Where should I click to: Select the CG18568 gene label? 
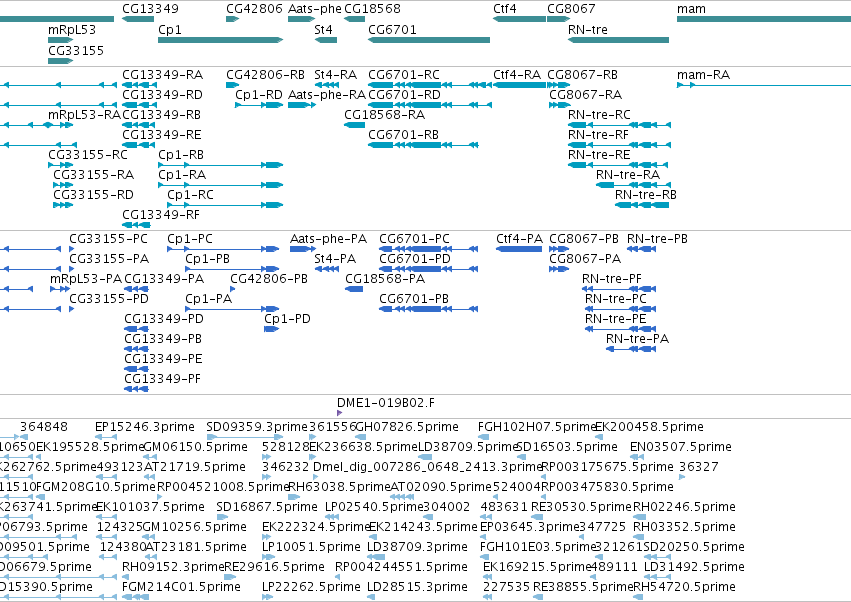[x=372, y=9]
